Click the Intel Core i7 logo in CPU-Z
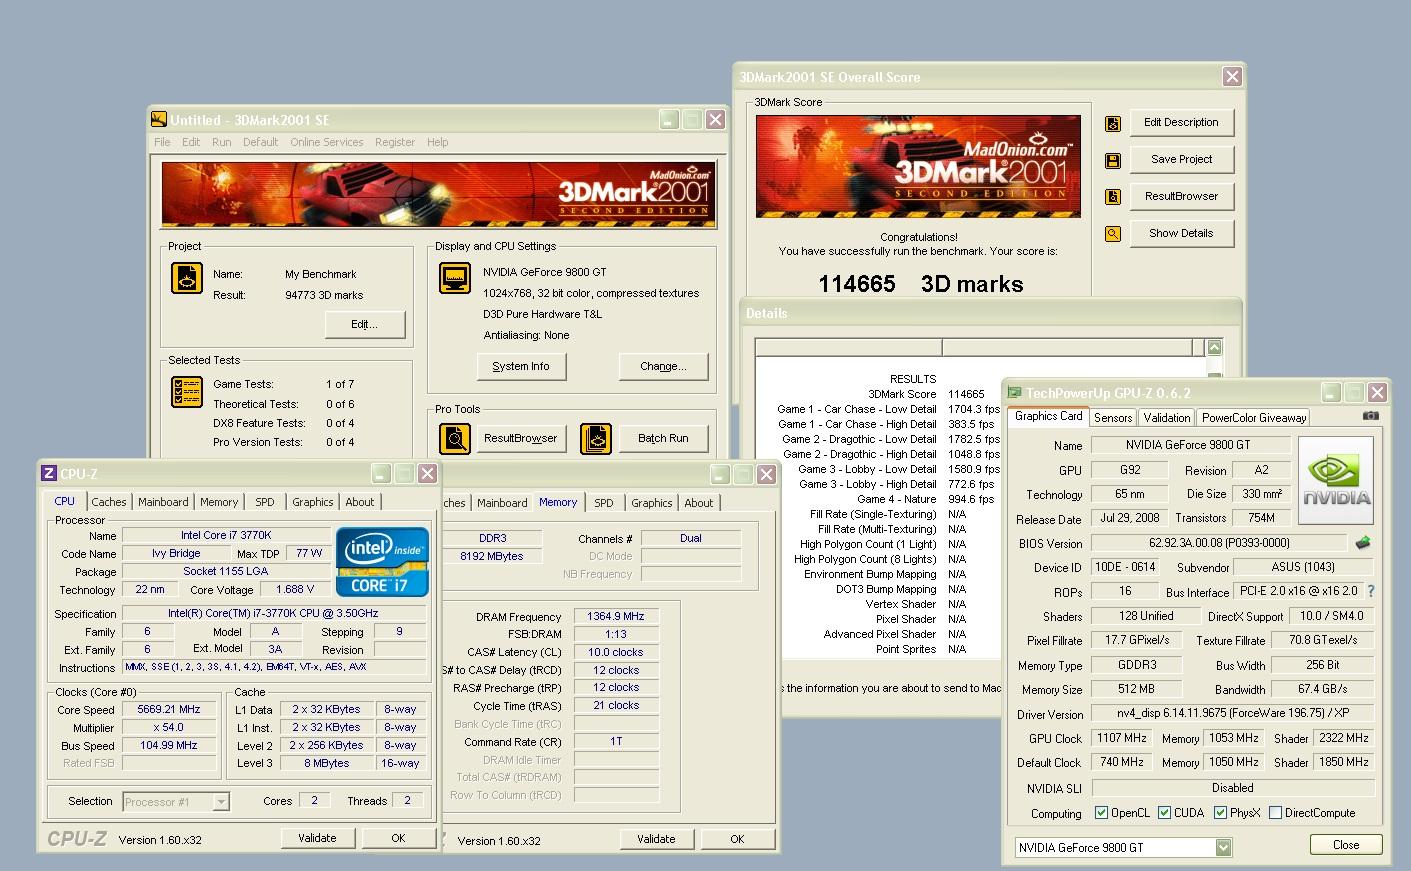This screenshot has height=871, width=1411. coord(382,560)
